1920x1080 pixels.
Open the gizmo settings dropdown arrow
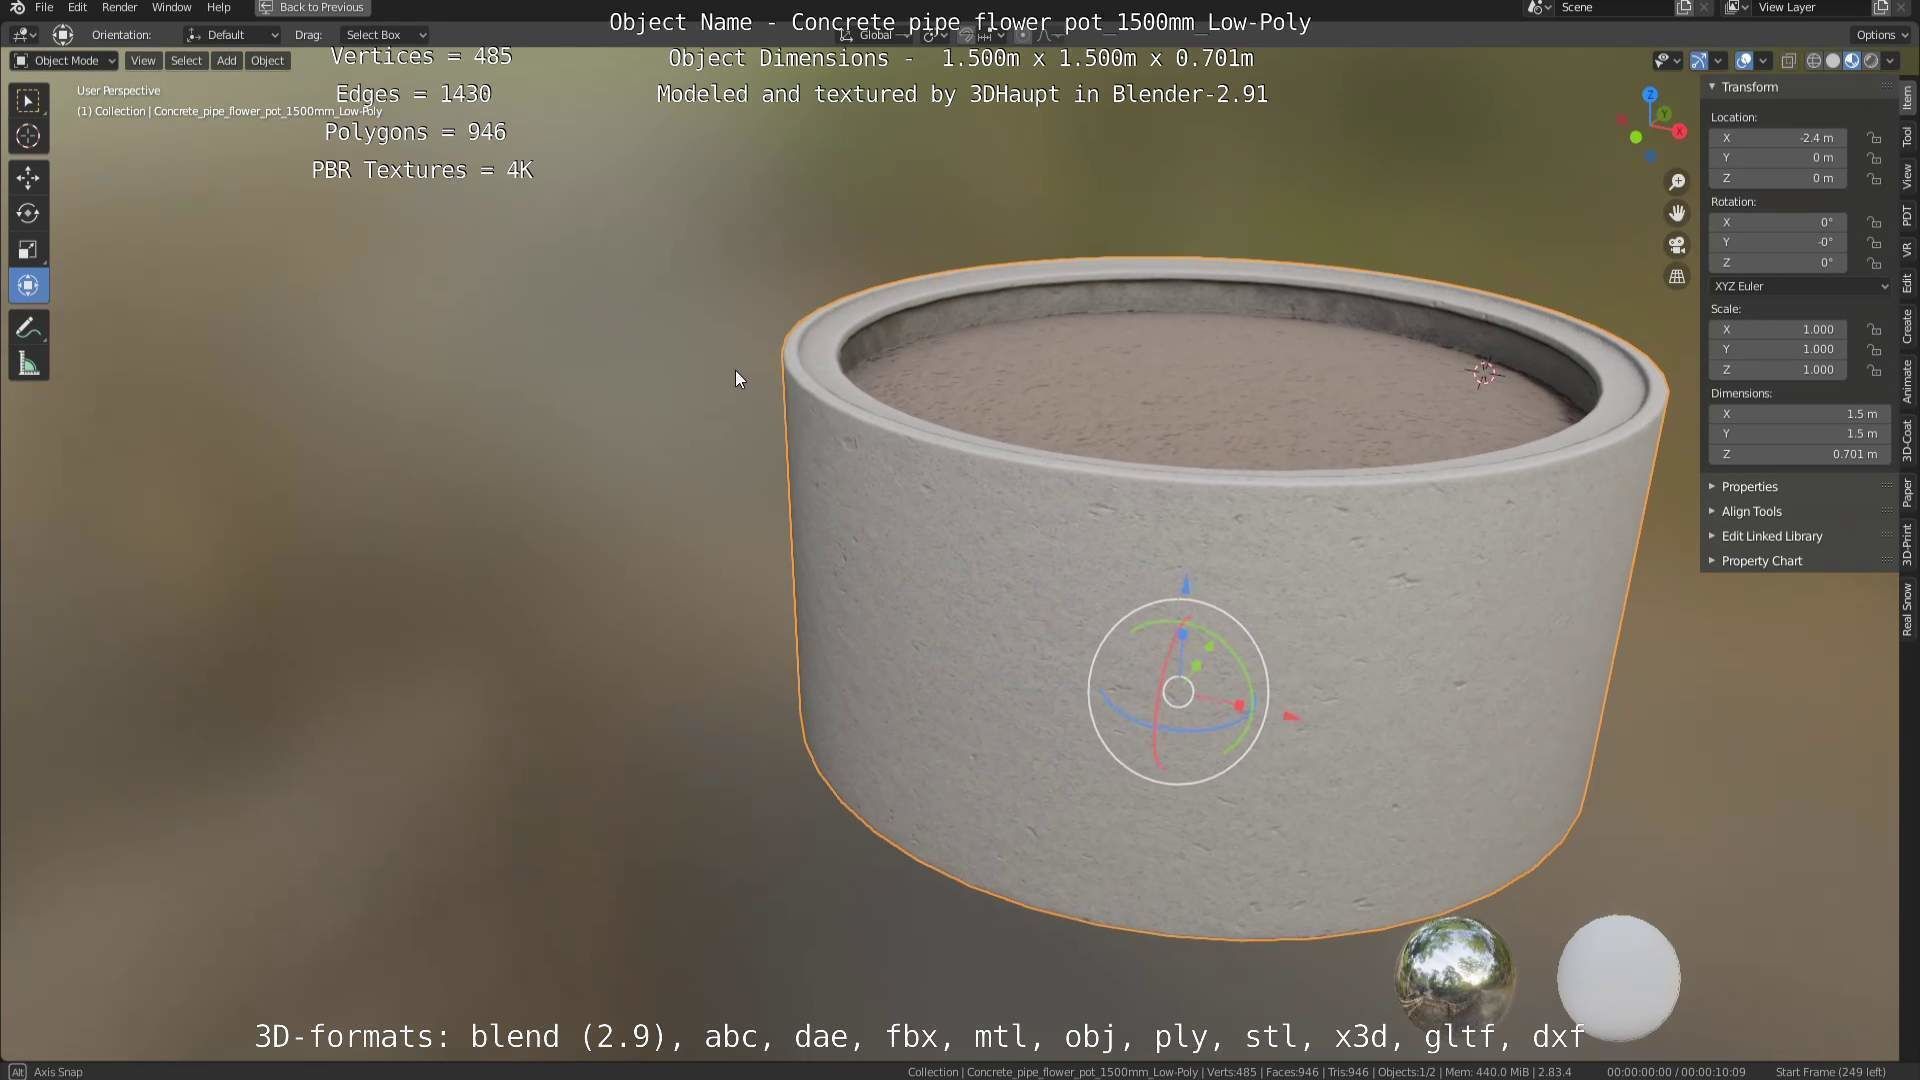coord(1718,61)
